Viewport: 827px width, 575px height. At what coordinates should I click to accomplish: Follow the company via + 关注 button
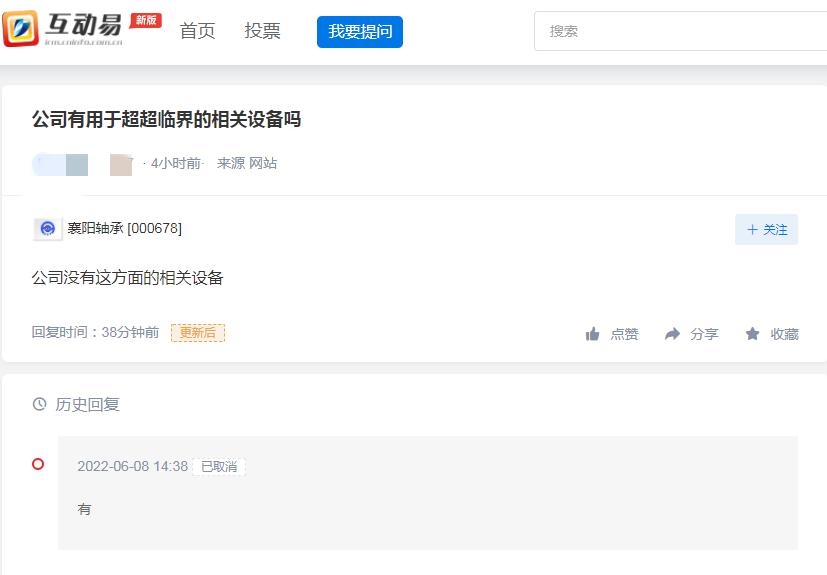point(766,229)
